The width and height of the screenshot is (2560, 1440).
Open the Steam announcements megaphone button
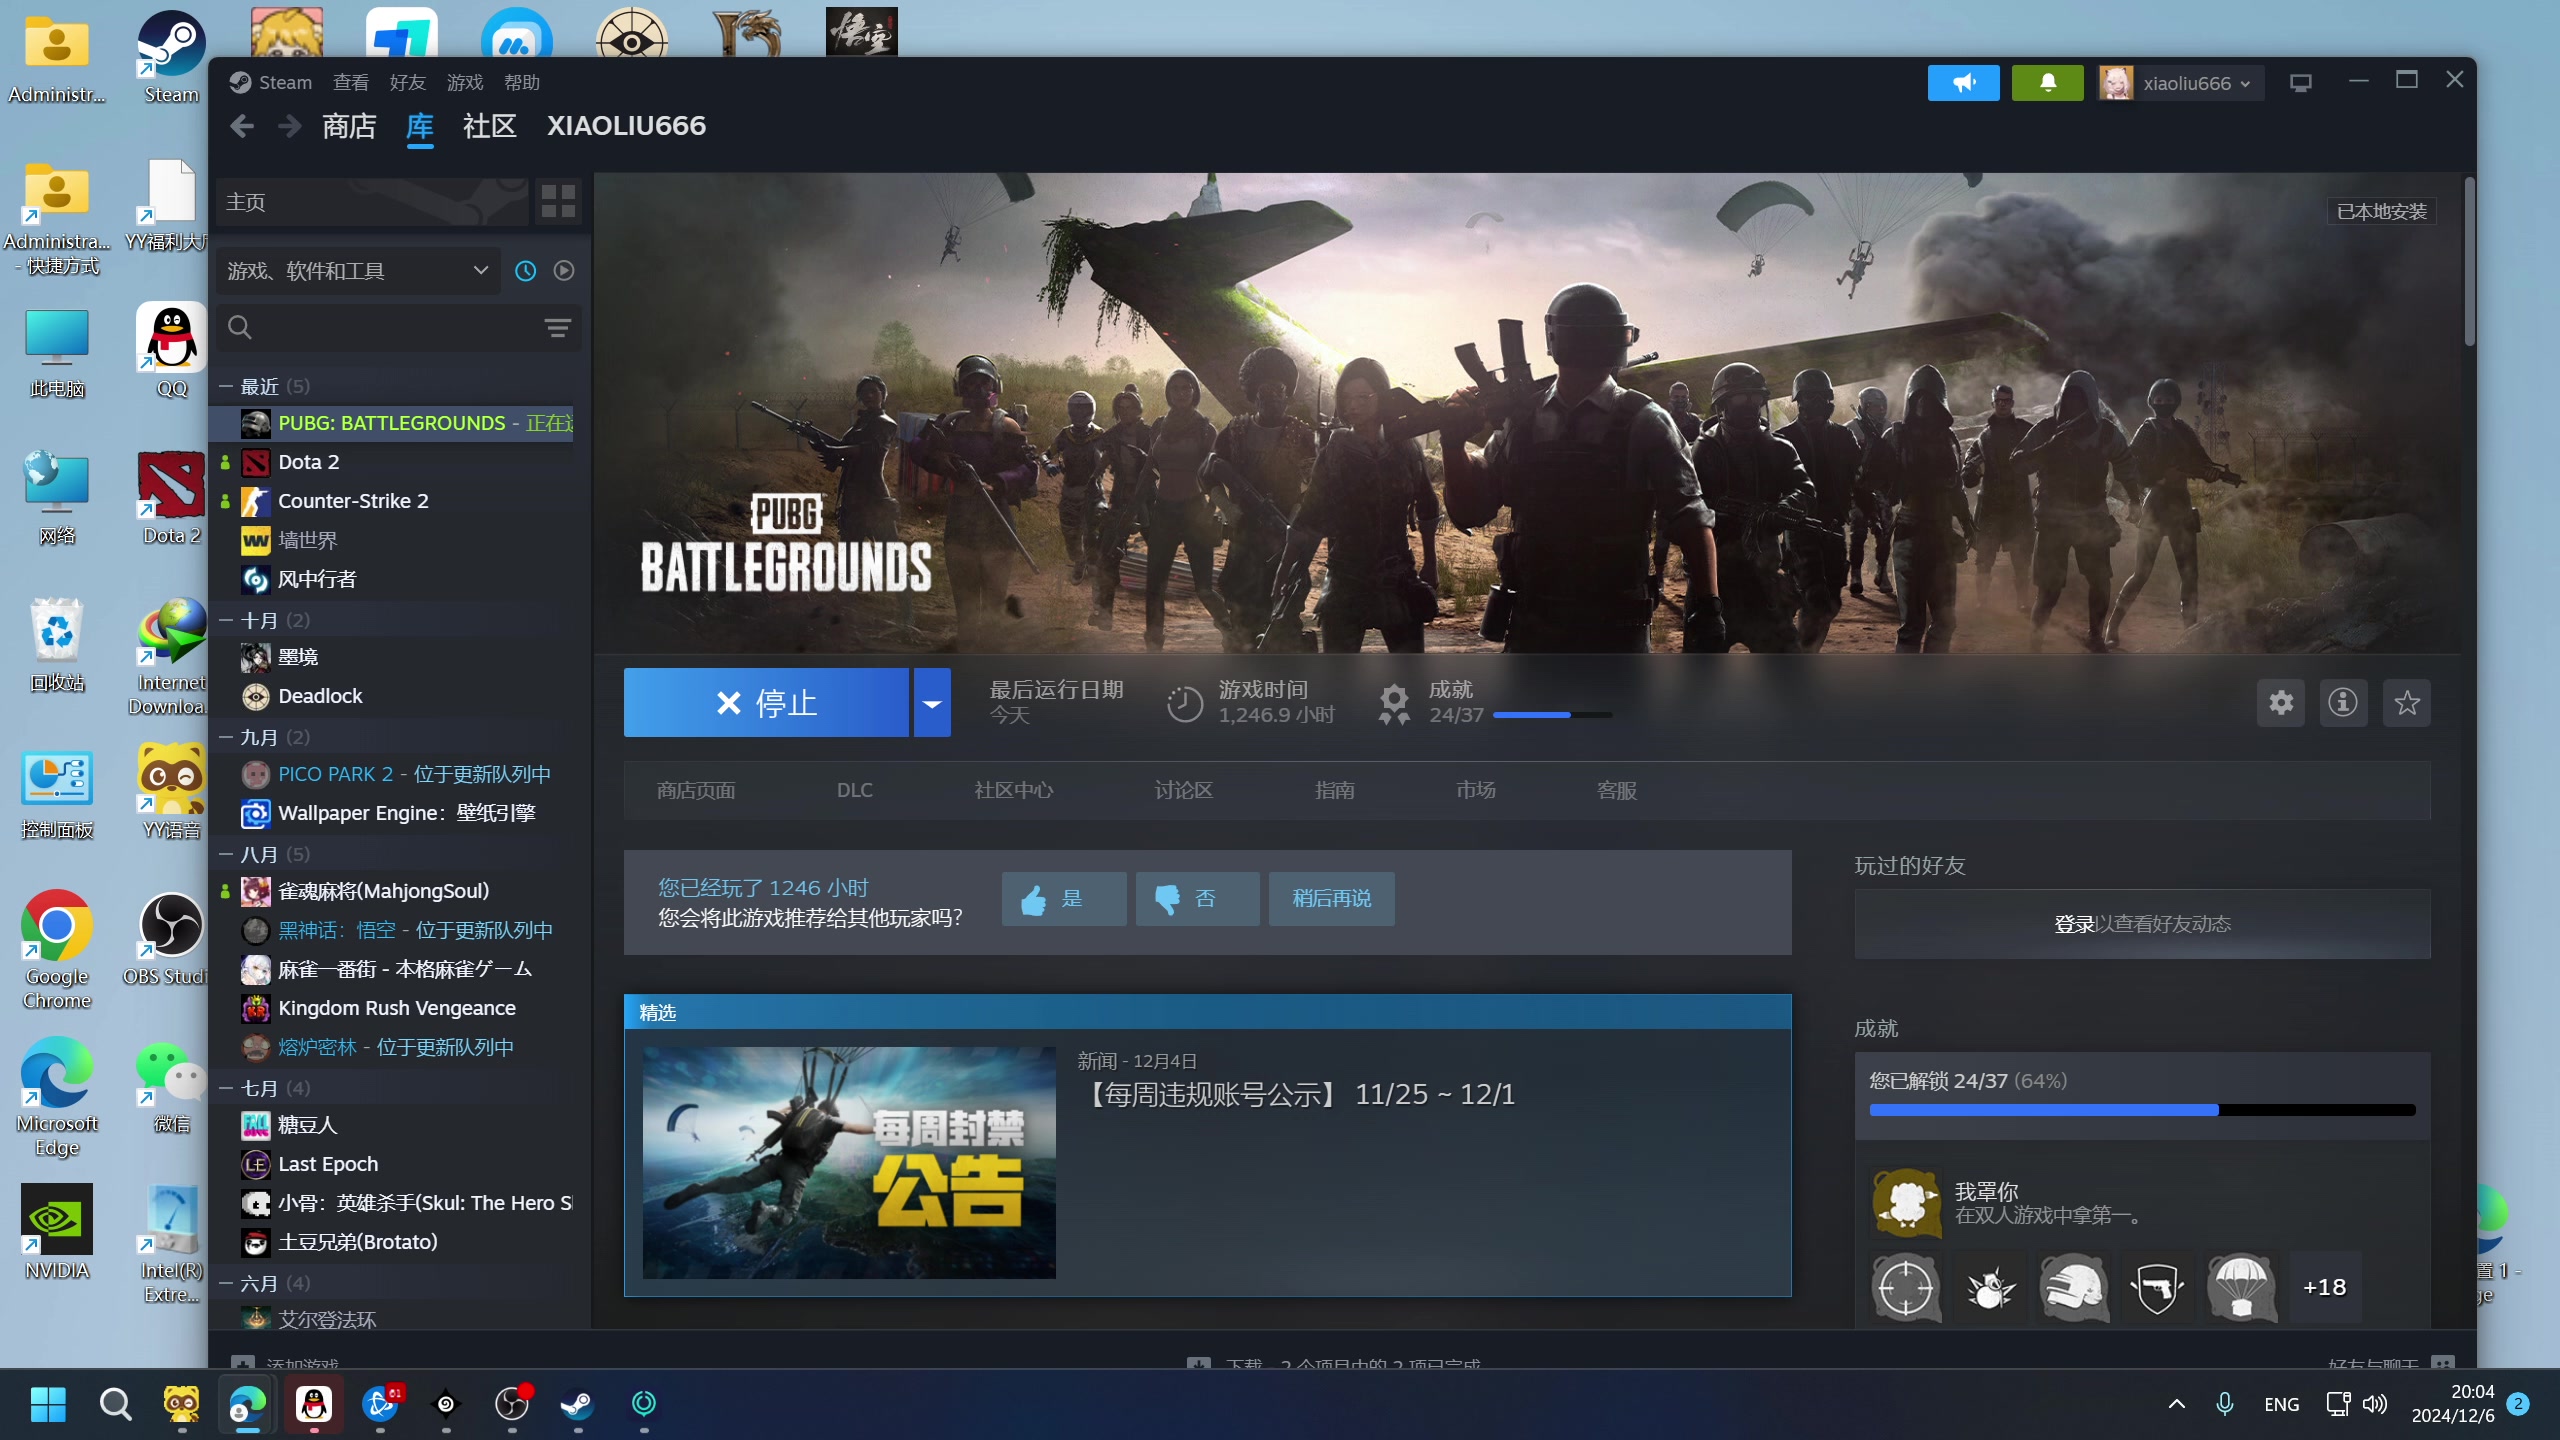click(x=1963, y=83)
